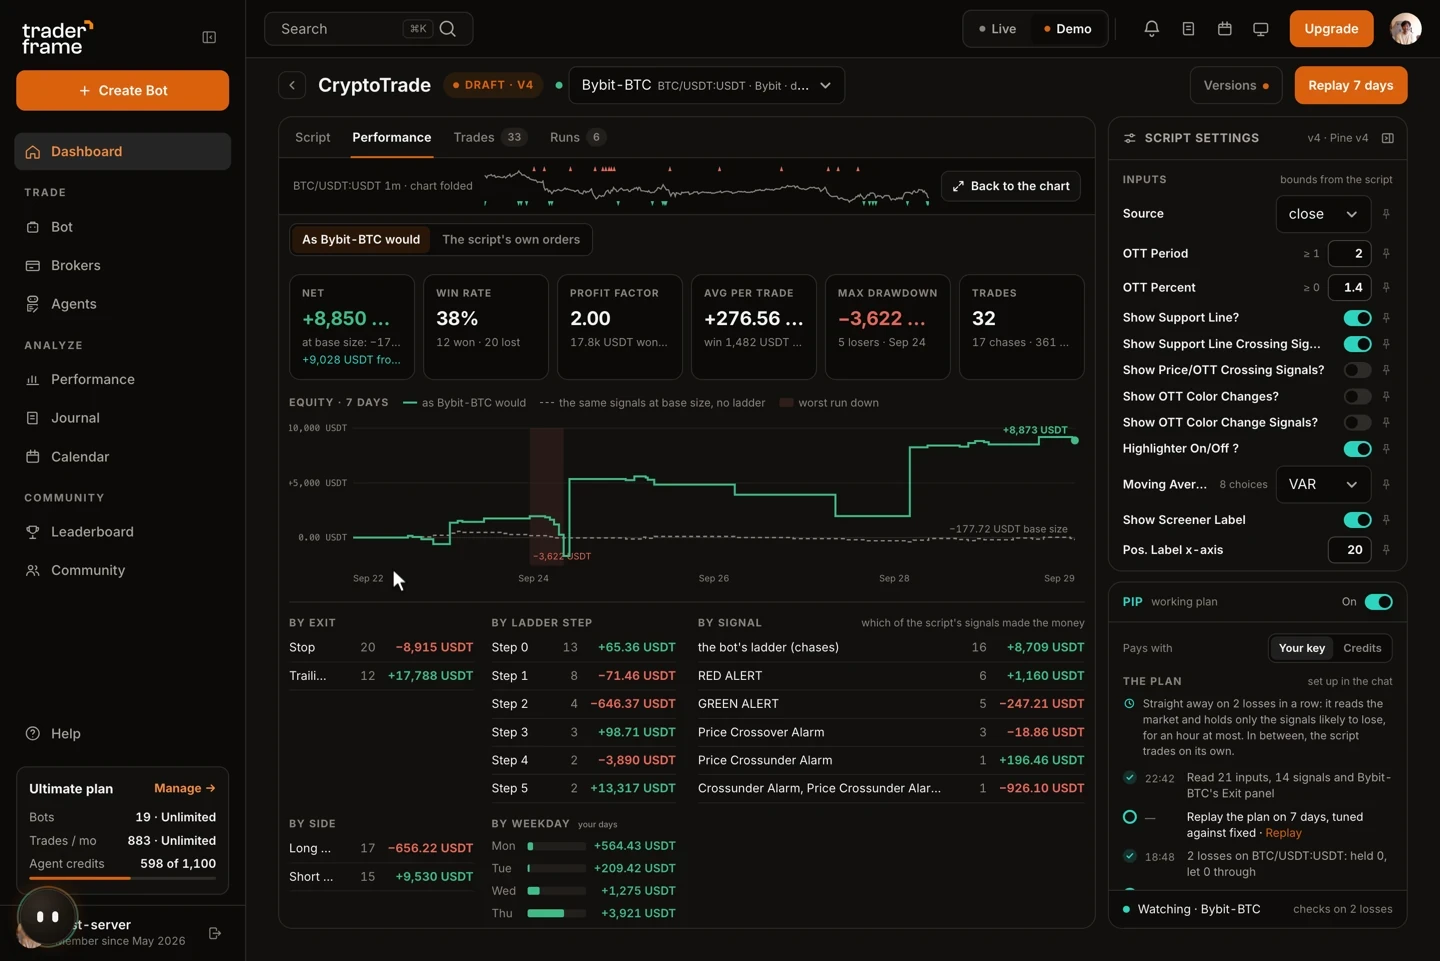The height and width of the screenshot is (961, 1440).
Task: Pin the Show Support Line setting
Action: click(x=1386, y=318)
